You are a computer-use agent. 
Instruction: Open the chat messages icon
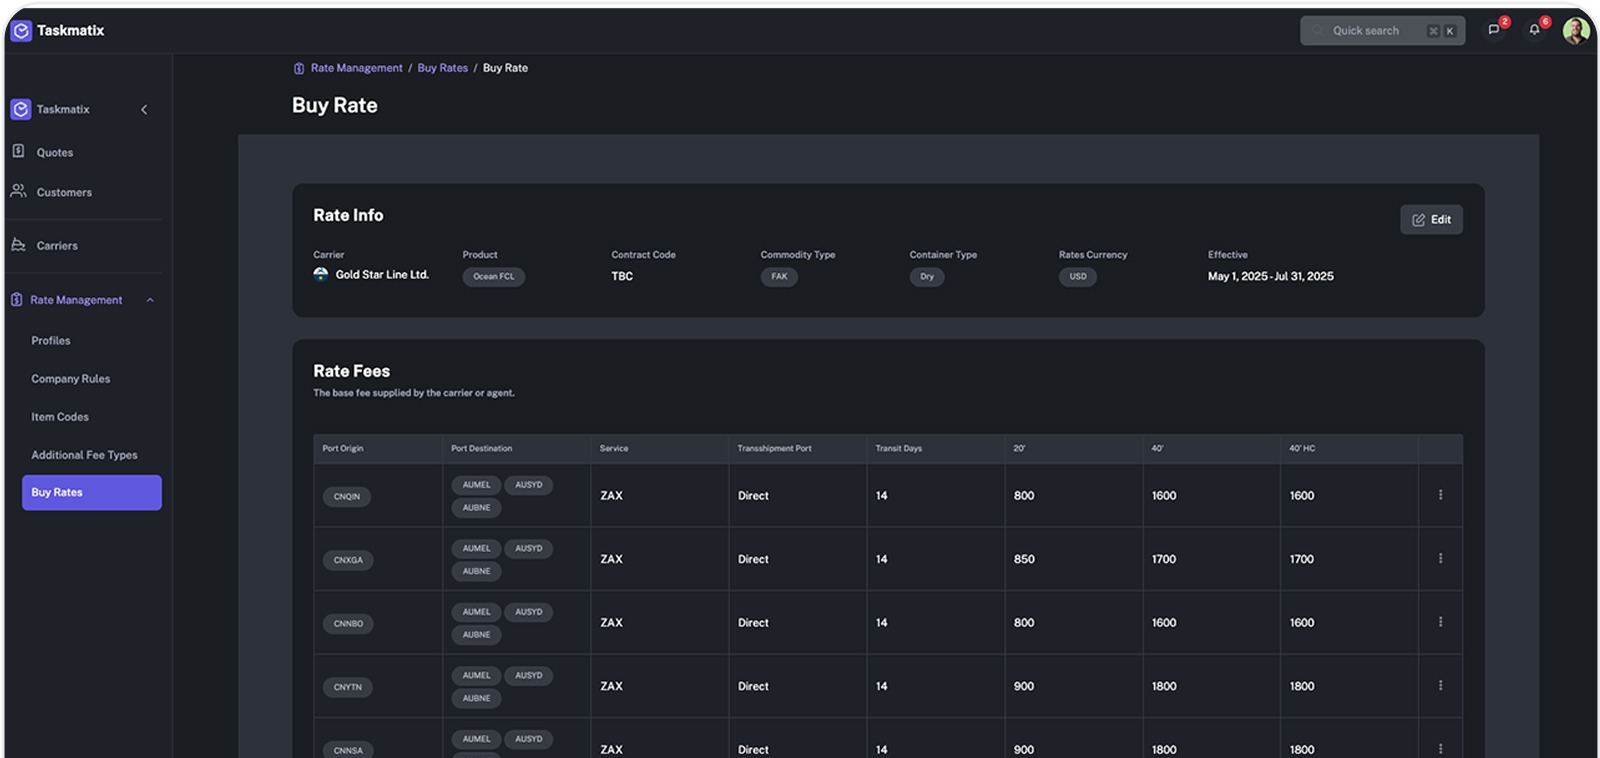(x=1494, y=30)
